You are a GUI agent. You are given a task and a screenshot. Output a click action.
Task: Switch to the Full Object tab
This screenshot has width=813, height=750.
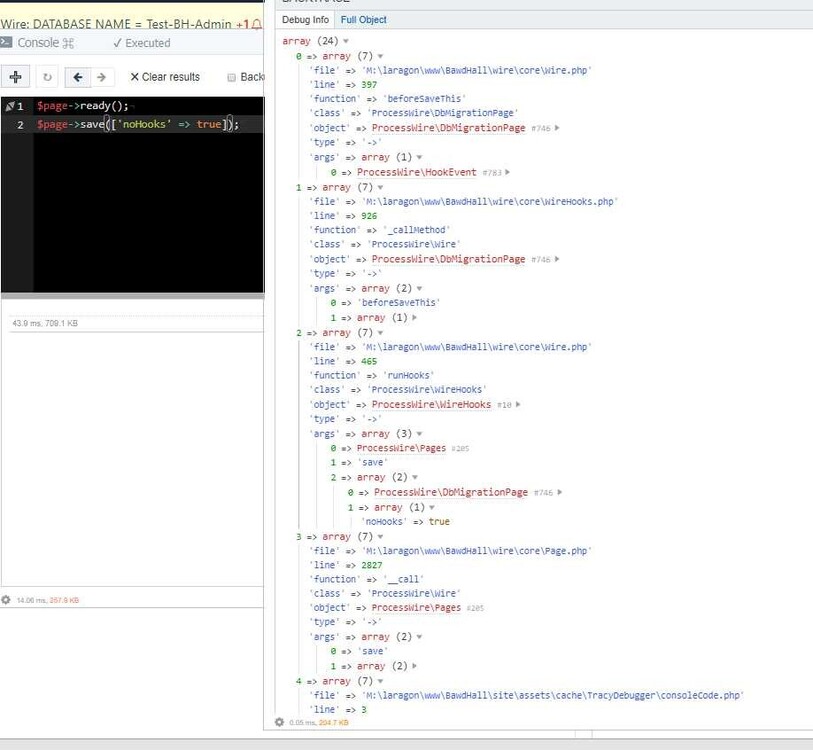363,19
